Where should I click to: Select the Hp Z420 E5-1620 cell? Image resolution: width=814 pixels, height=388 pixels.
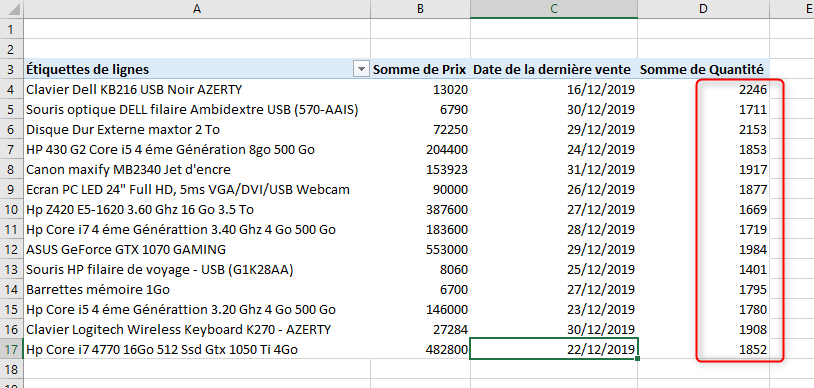(197, 209)
